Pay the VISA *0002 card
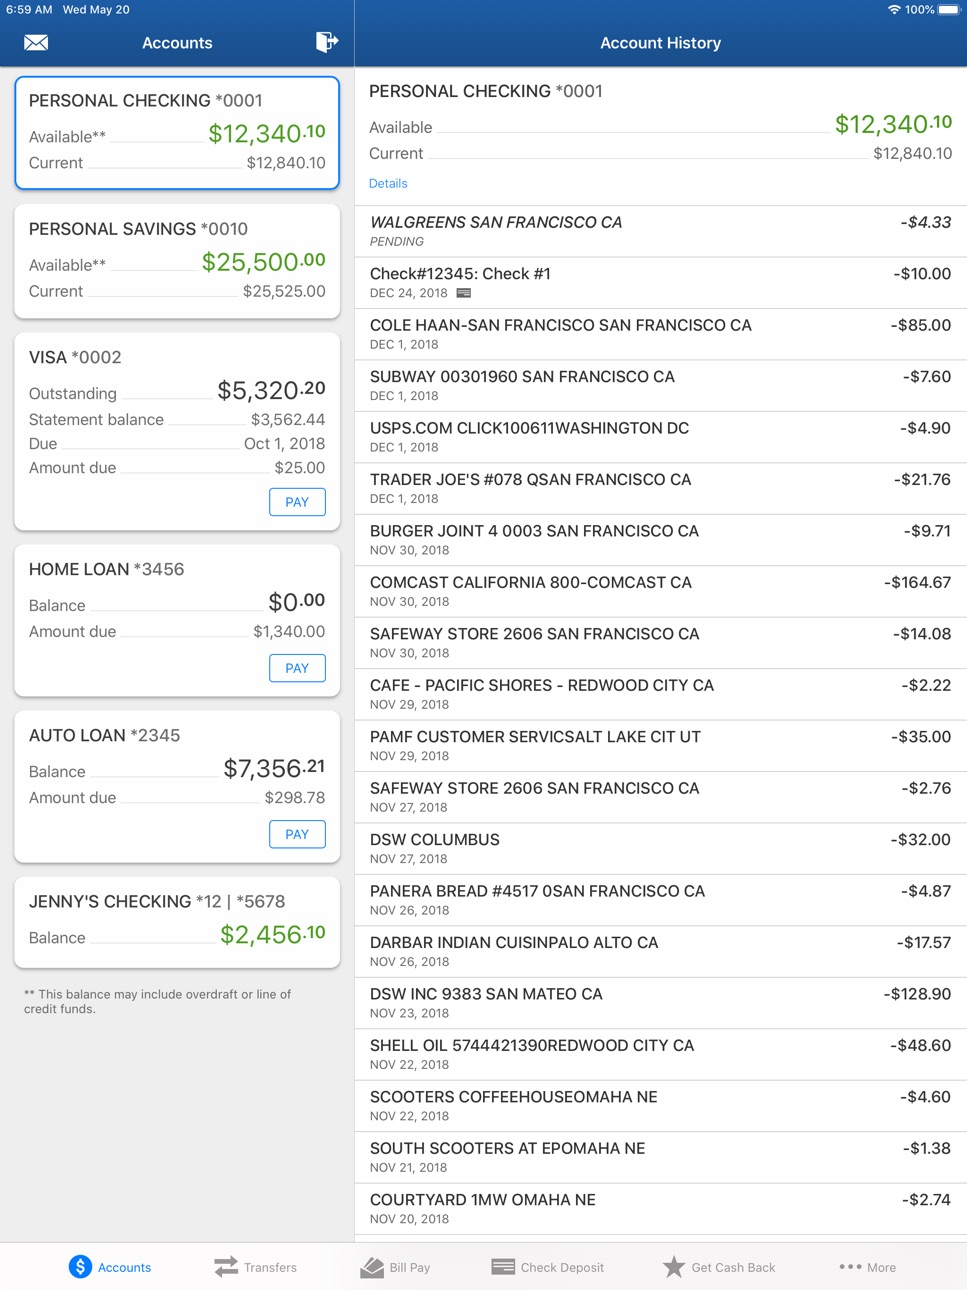Viewport: 967px width, 1290px height. [x=297, y=502]
